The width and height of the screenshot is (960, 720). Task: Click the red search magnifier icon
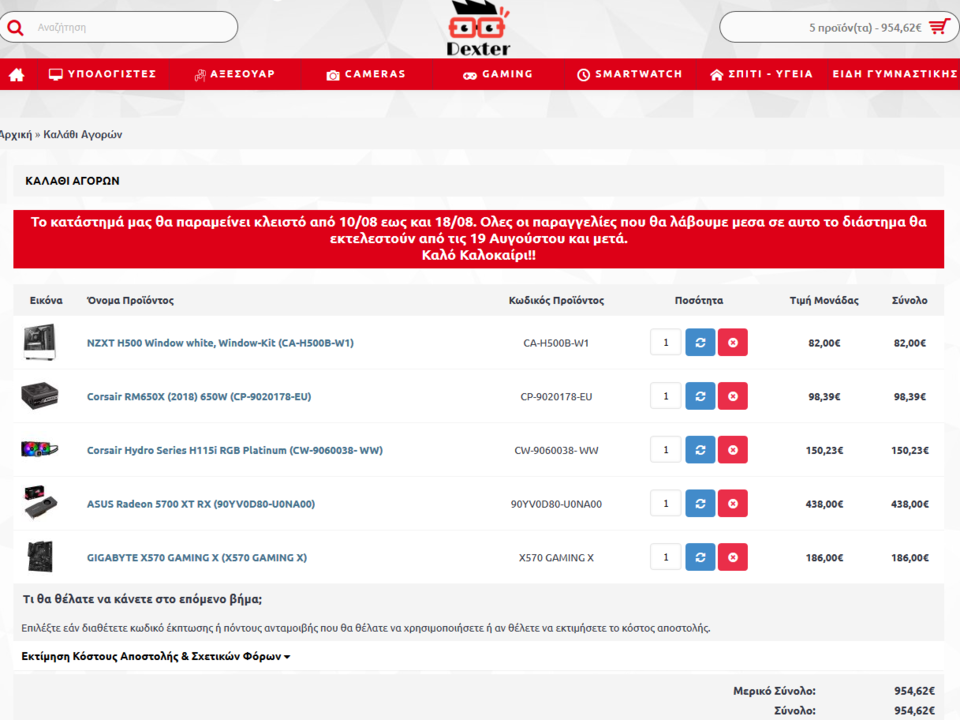click(x=15, y=28)
